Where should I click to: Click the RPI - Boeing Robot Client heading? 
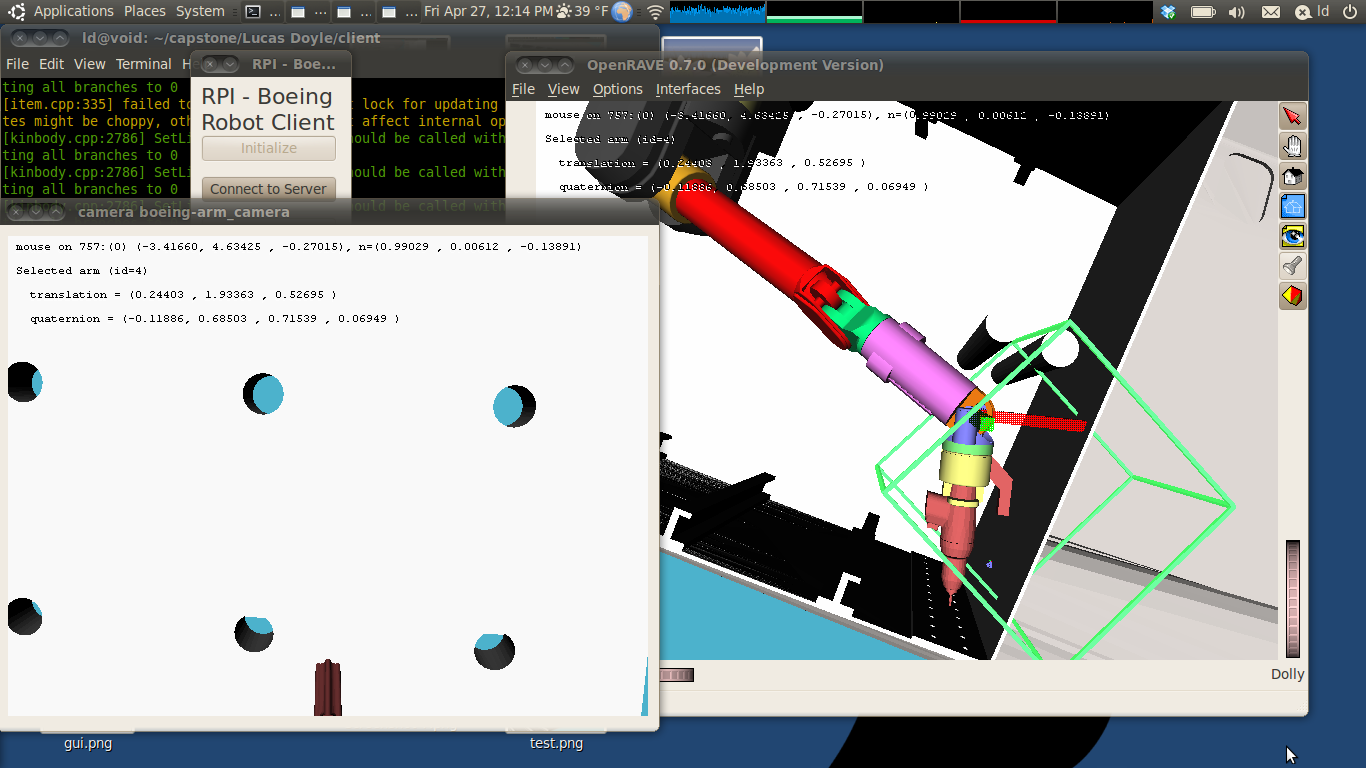(267, 109)
